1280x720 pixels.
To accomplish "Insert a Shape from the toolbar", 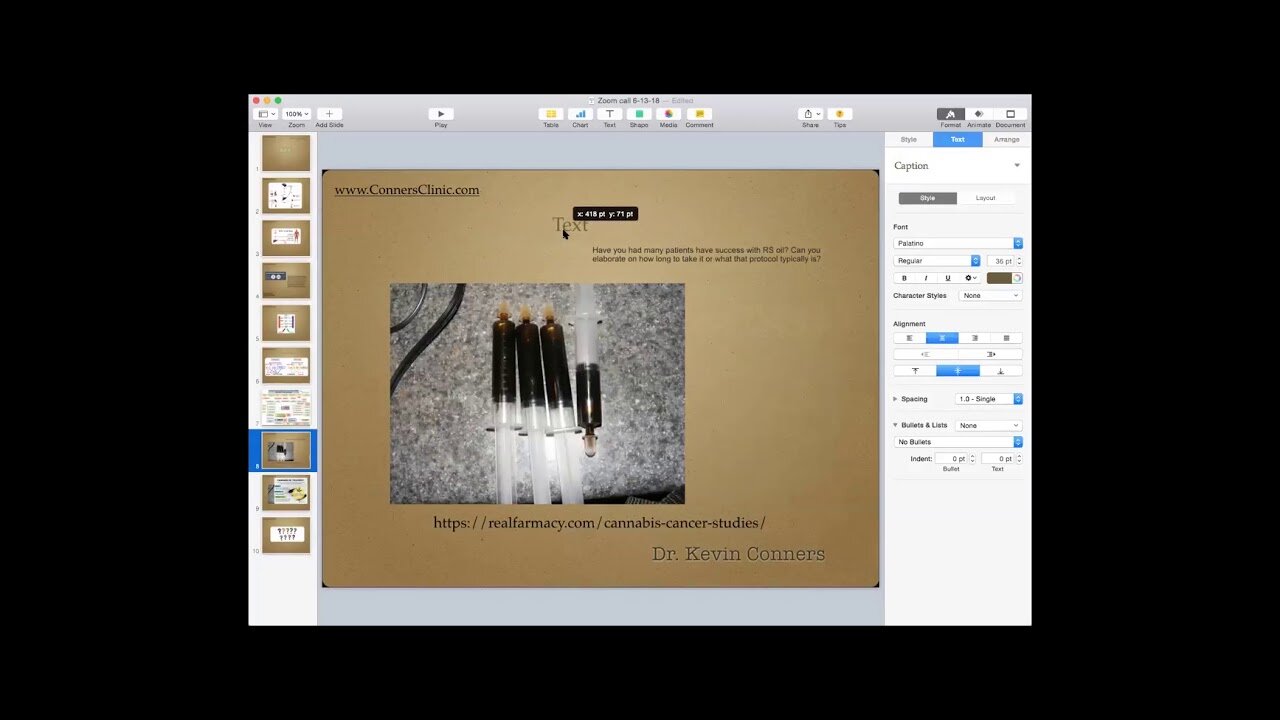I will pos(639,114).
